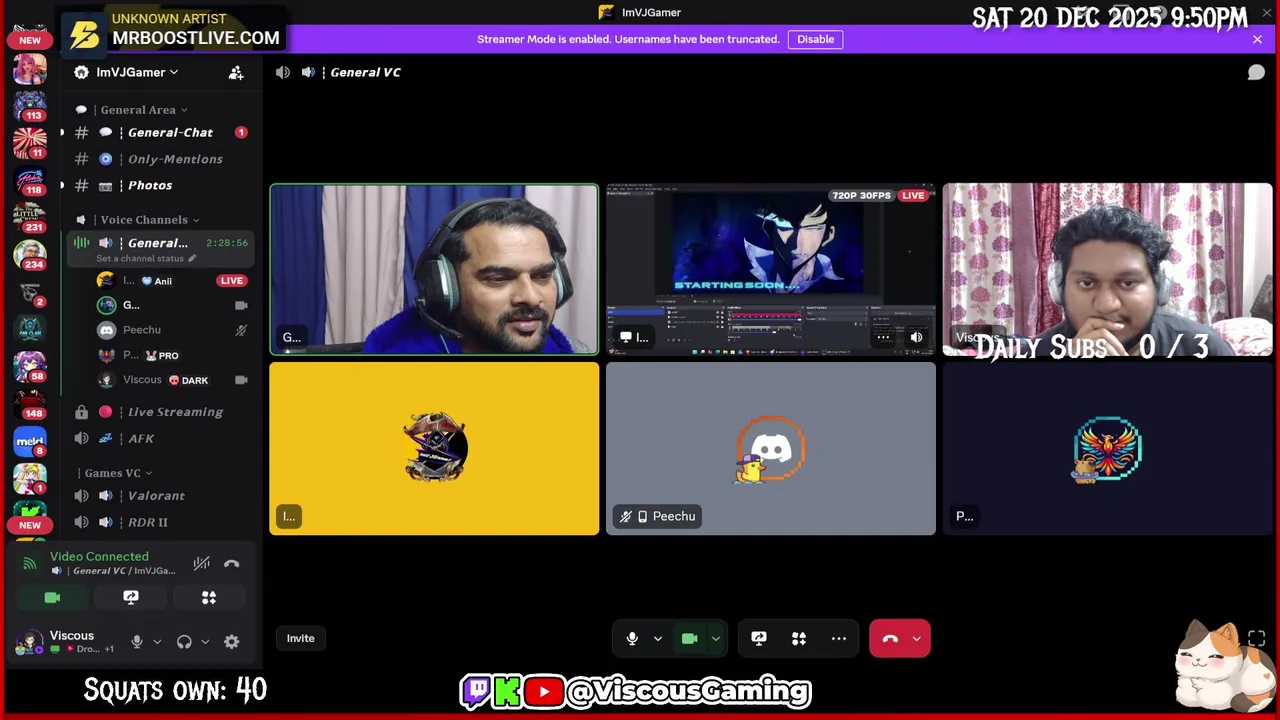1280x720 pixels.
Task: Focus the webcam tile with pink curtains
Action: (1107, 270)
